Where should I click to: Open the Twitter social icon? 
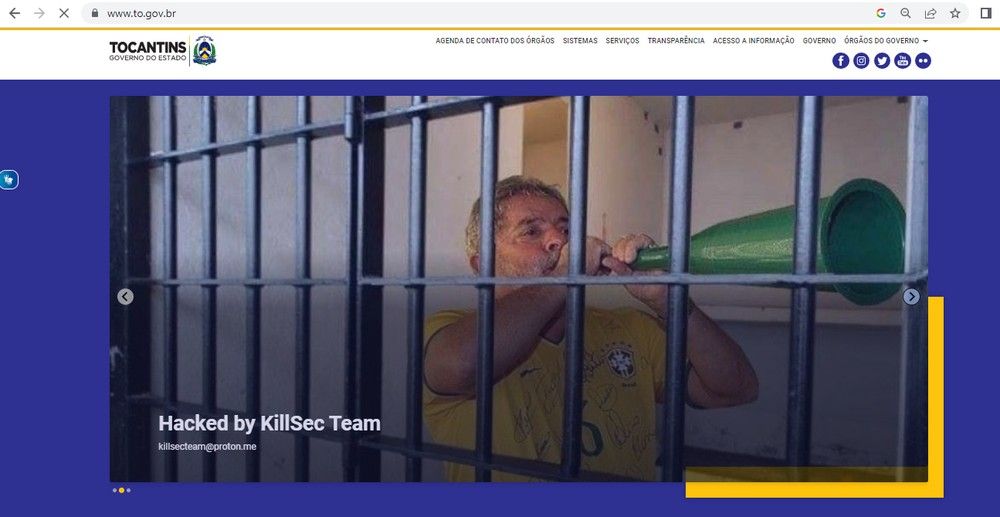881,61
